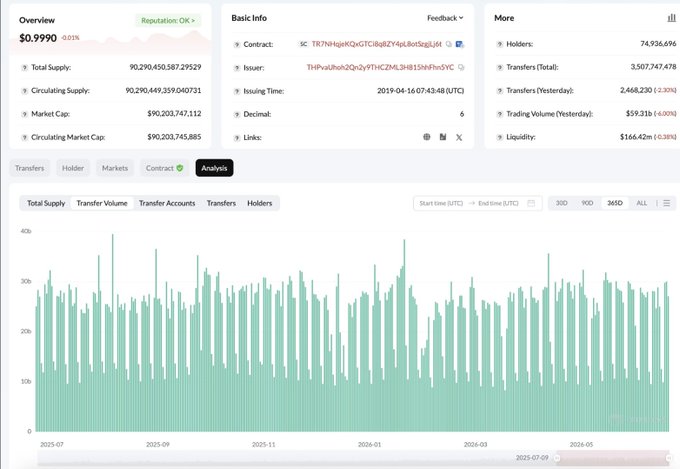Select the Analysis tab
Screen dimensions: 680x469
pos(214,168)
